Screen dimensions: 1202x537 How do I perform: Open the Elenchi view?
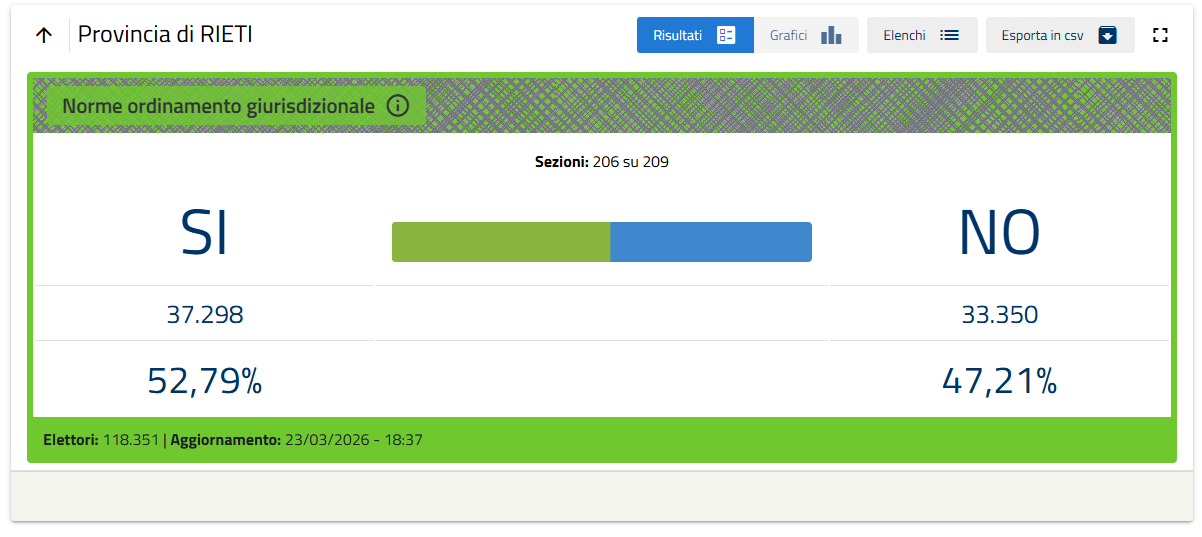(905, 35)
